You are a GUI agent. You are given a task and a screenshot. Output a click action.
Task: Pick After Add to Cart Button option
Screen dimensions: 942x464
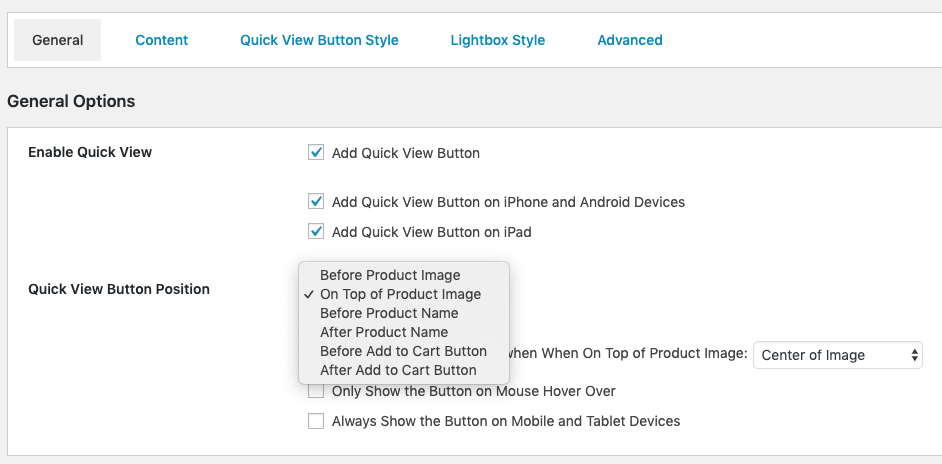point(398,370)
